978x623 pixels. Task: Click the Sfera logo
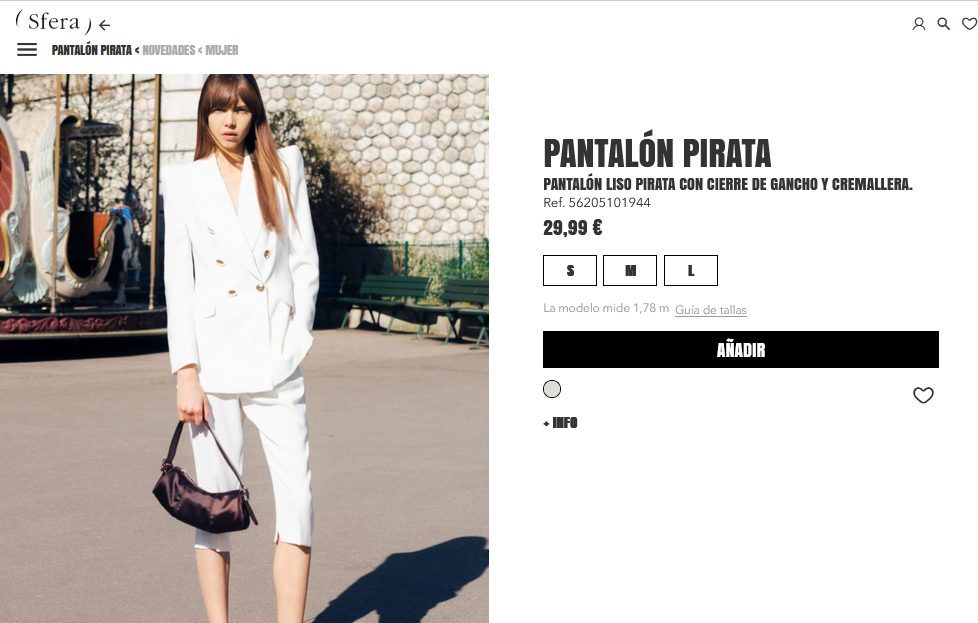point(54,22)
